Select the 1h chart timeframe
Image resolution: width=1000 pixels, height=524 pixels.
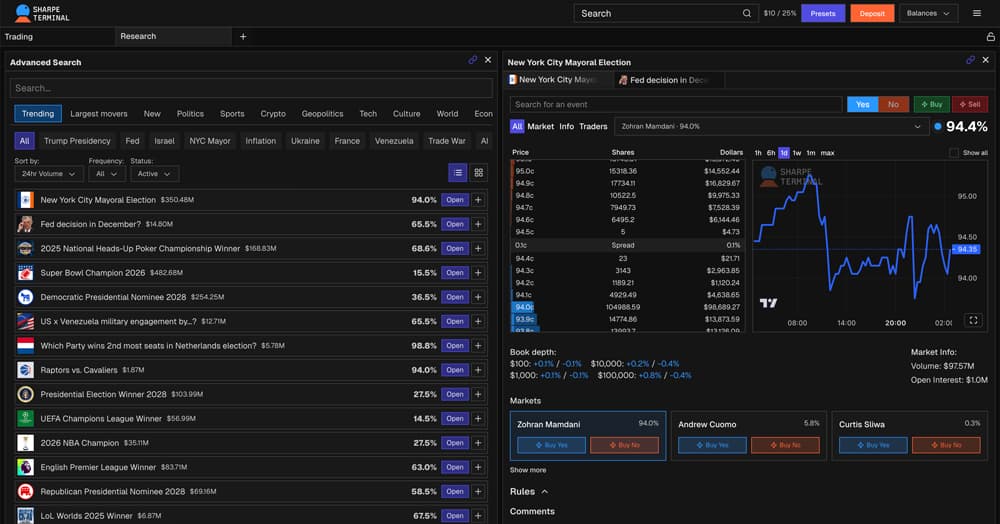pyautogui.click(x=758, y=153)
